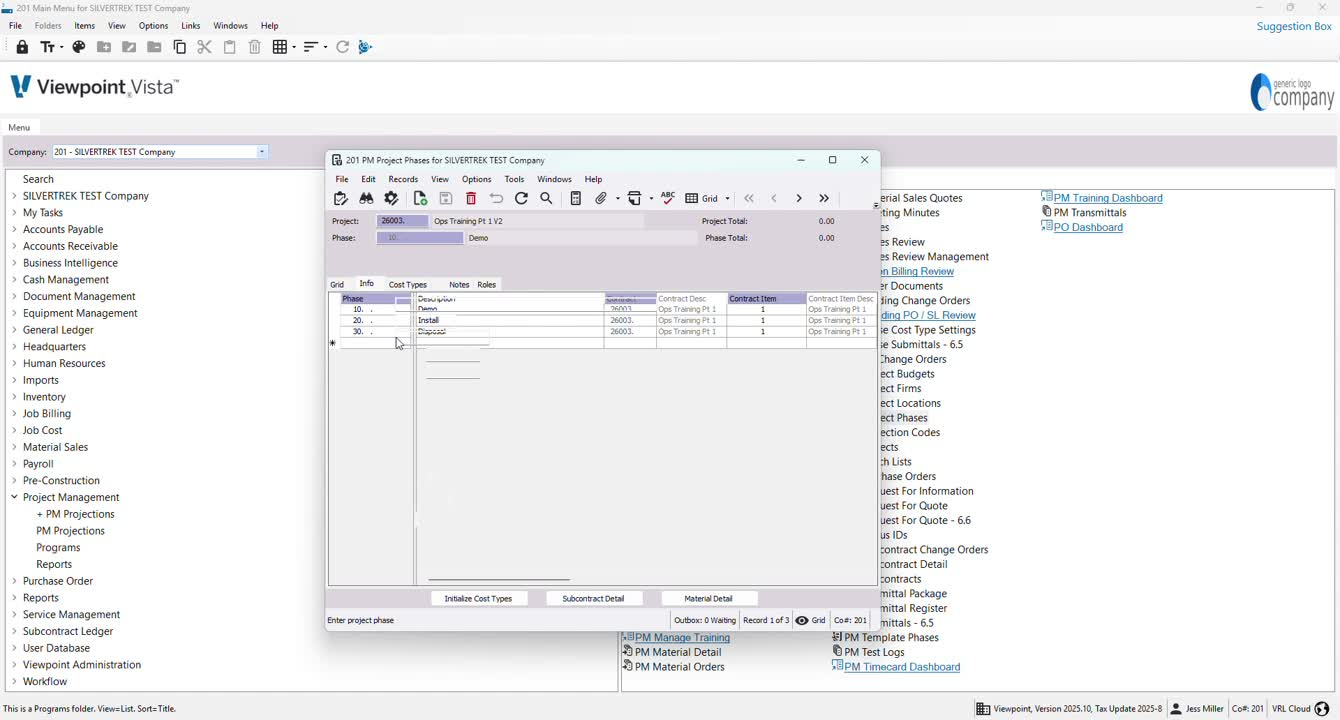Screen dimensions: 1340x720
Task: Go to next record with right arrow
Action: click(799, 199)
